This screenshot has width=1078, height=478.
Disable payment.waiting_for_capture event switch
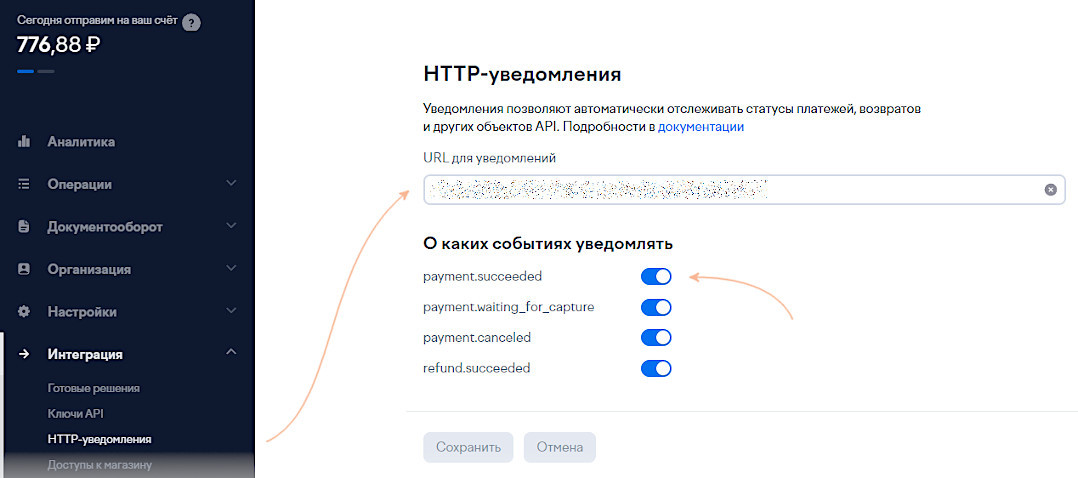coord(656,307)
